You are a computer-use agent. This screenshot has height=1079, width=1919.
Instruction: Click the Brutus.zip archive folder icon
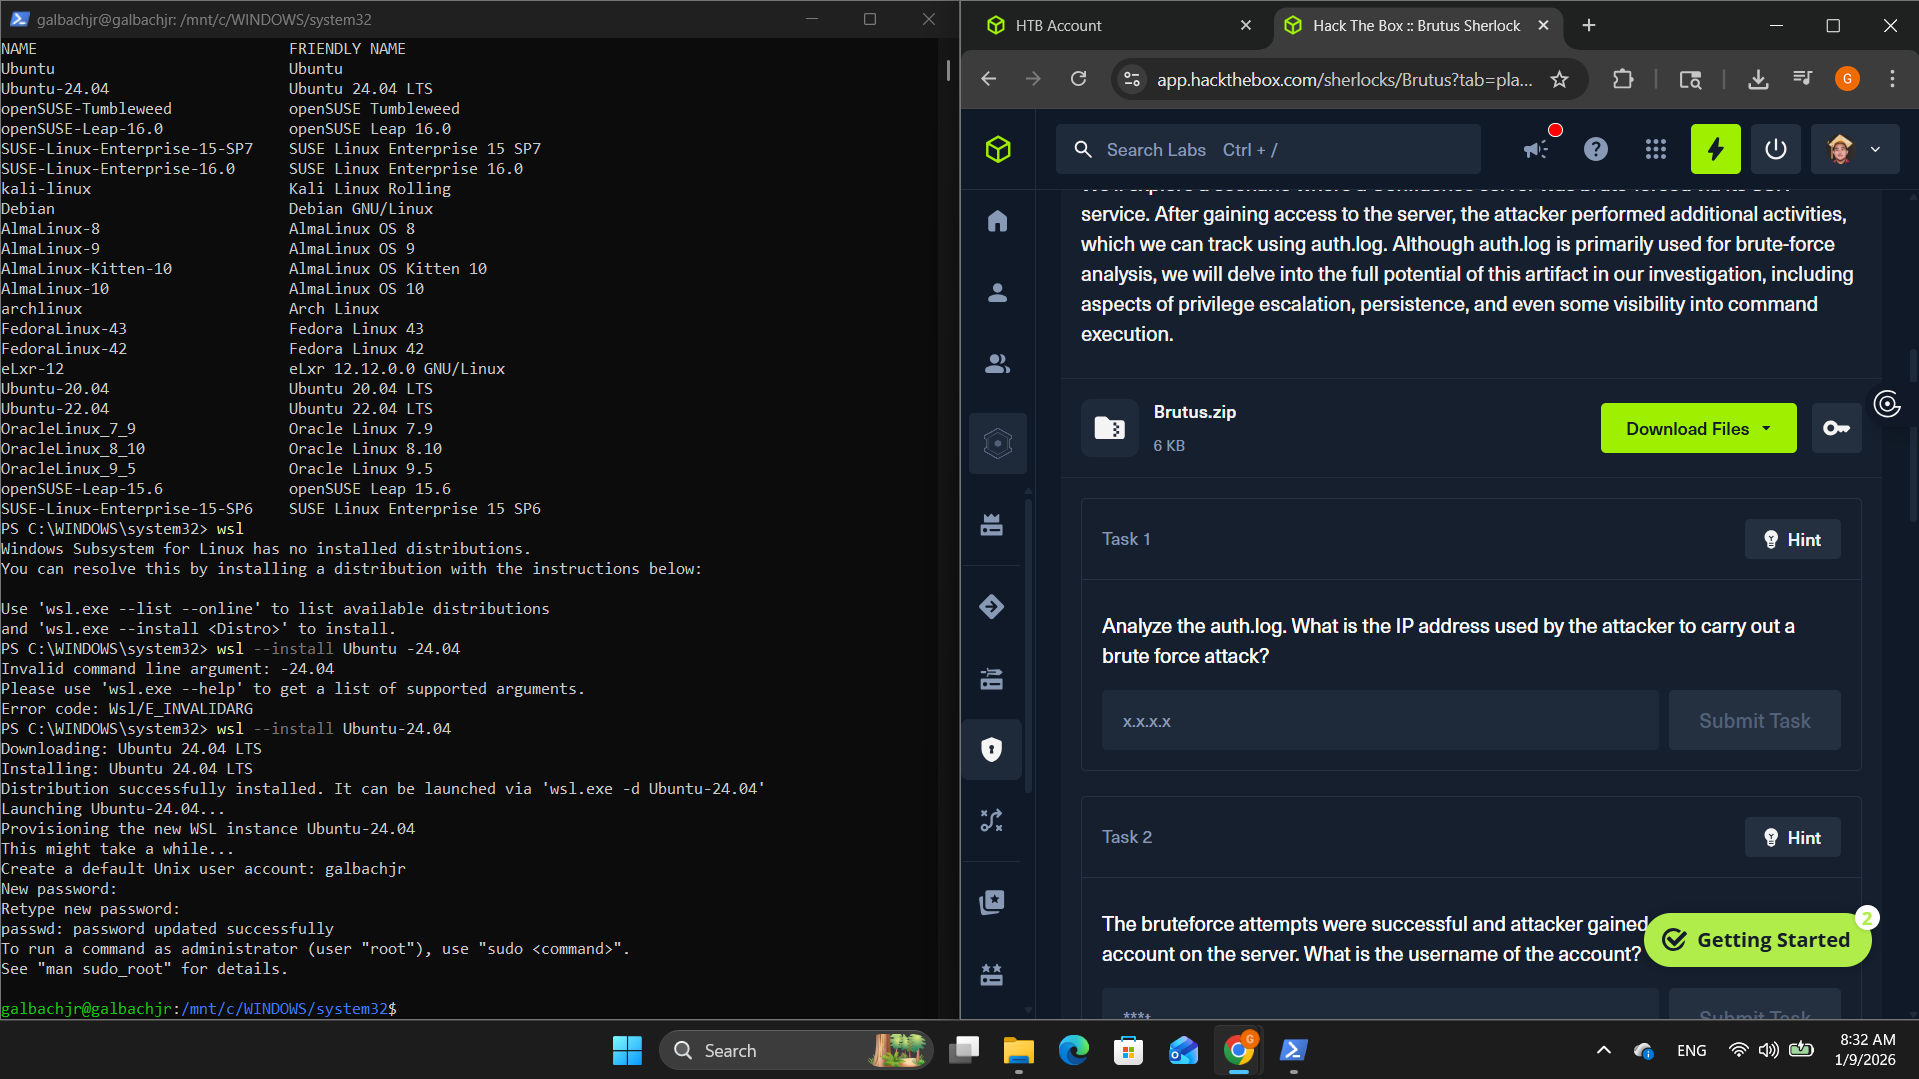coord(1110,428)
